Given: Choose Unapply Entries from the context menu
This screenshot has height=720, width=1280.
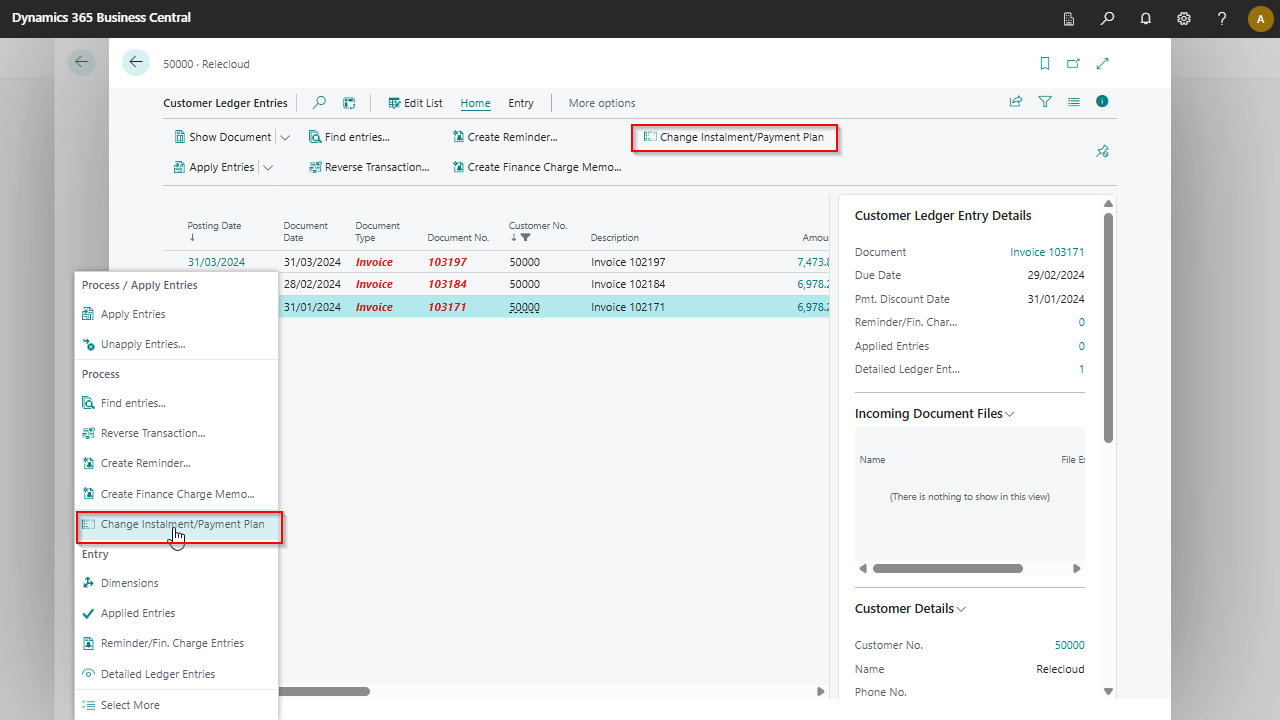Looking at the screenshot, I should tap(176, 344).
